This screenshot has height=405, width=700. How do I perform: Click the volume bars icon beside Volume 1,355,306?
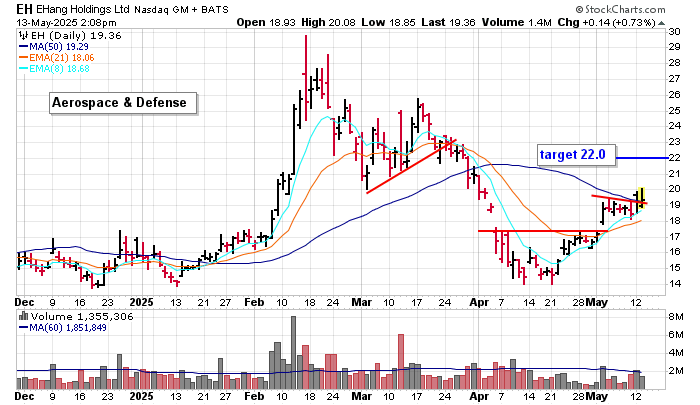(x=23, y=317)
